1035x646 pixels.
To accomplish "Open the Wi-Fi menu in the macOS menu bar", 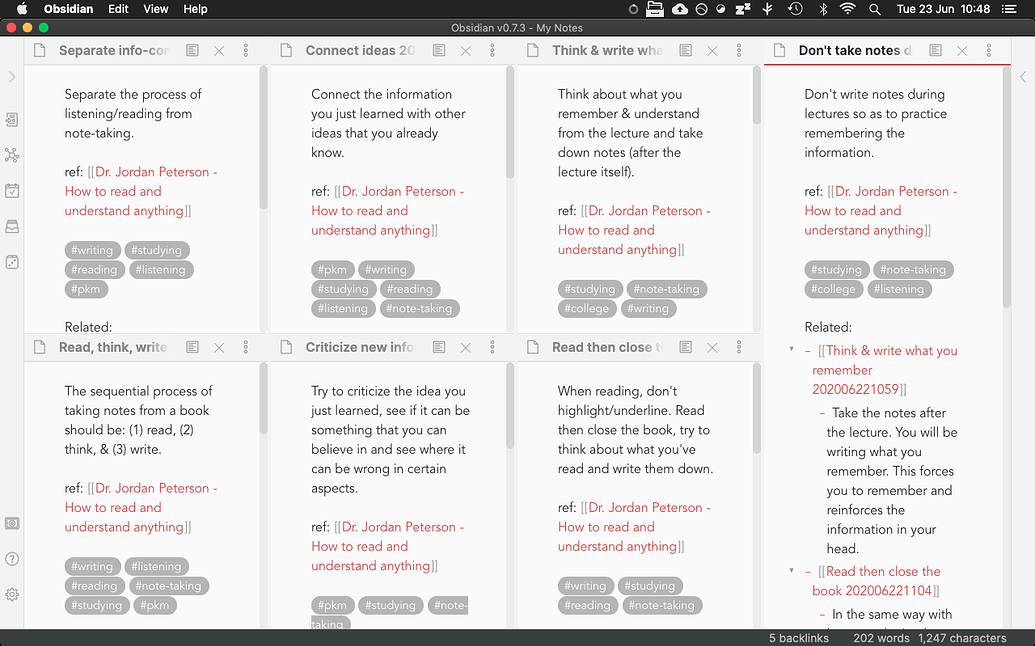I will (x=847, y=9).
